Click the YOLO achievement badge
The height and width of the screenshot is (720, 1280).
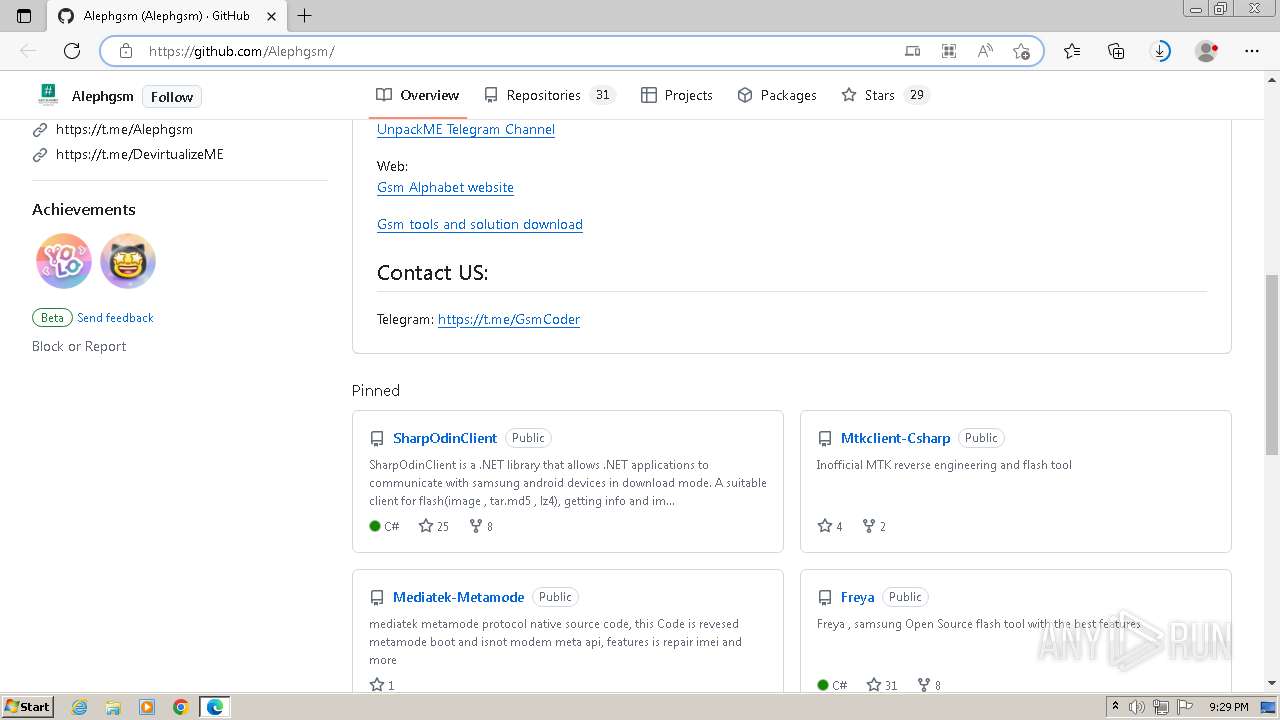[x=64, y=261]
